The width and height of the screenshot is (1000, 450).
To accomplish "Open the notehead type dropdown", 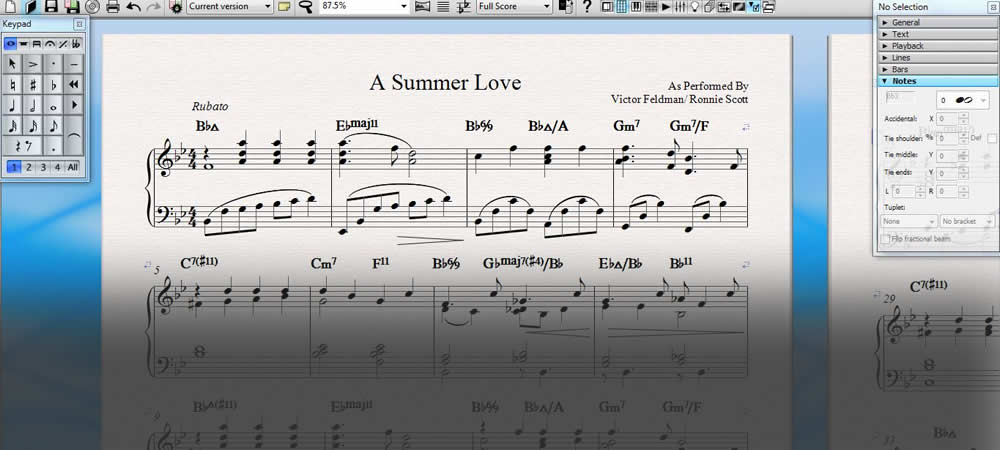I will [962, 100].
